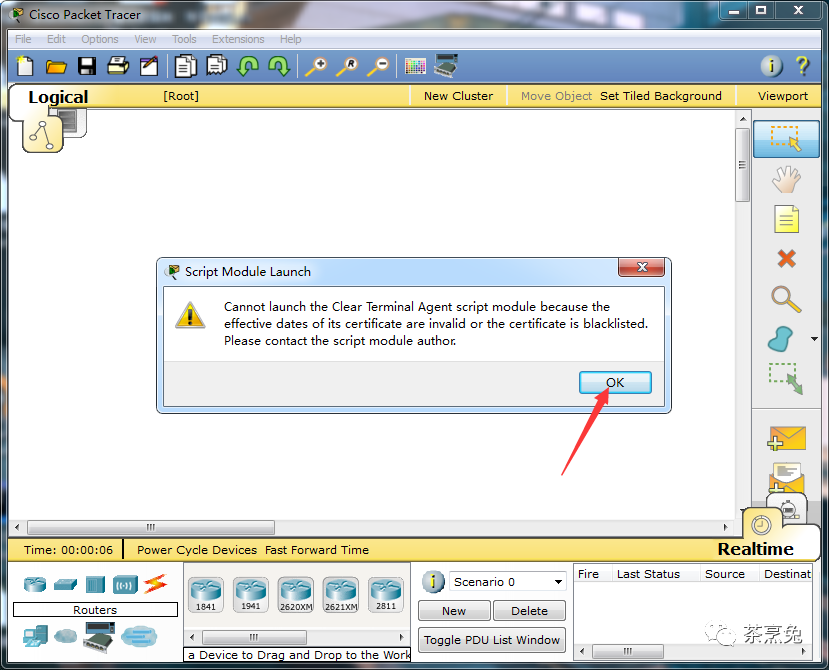Click the Redo green arrow icon
Viewport: 829px width, 670px height.
click(279, 67)
